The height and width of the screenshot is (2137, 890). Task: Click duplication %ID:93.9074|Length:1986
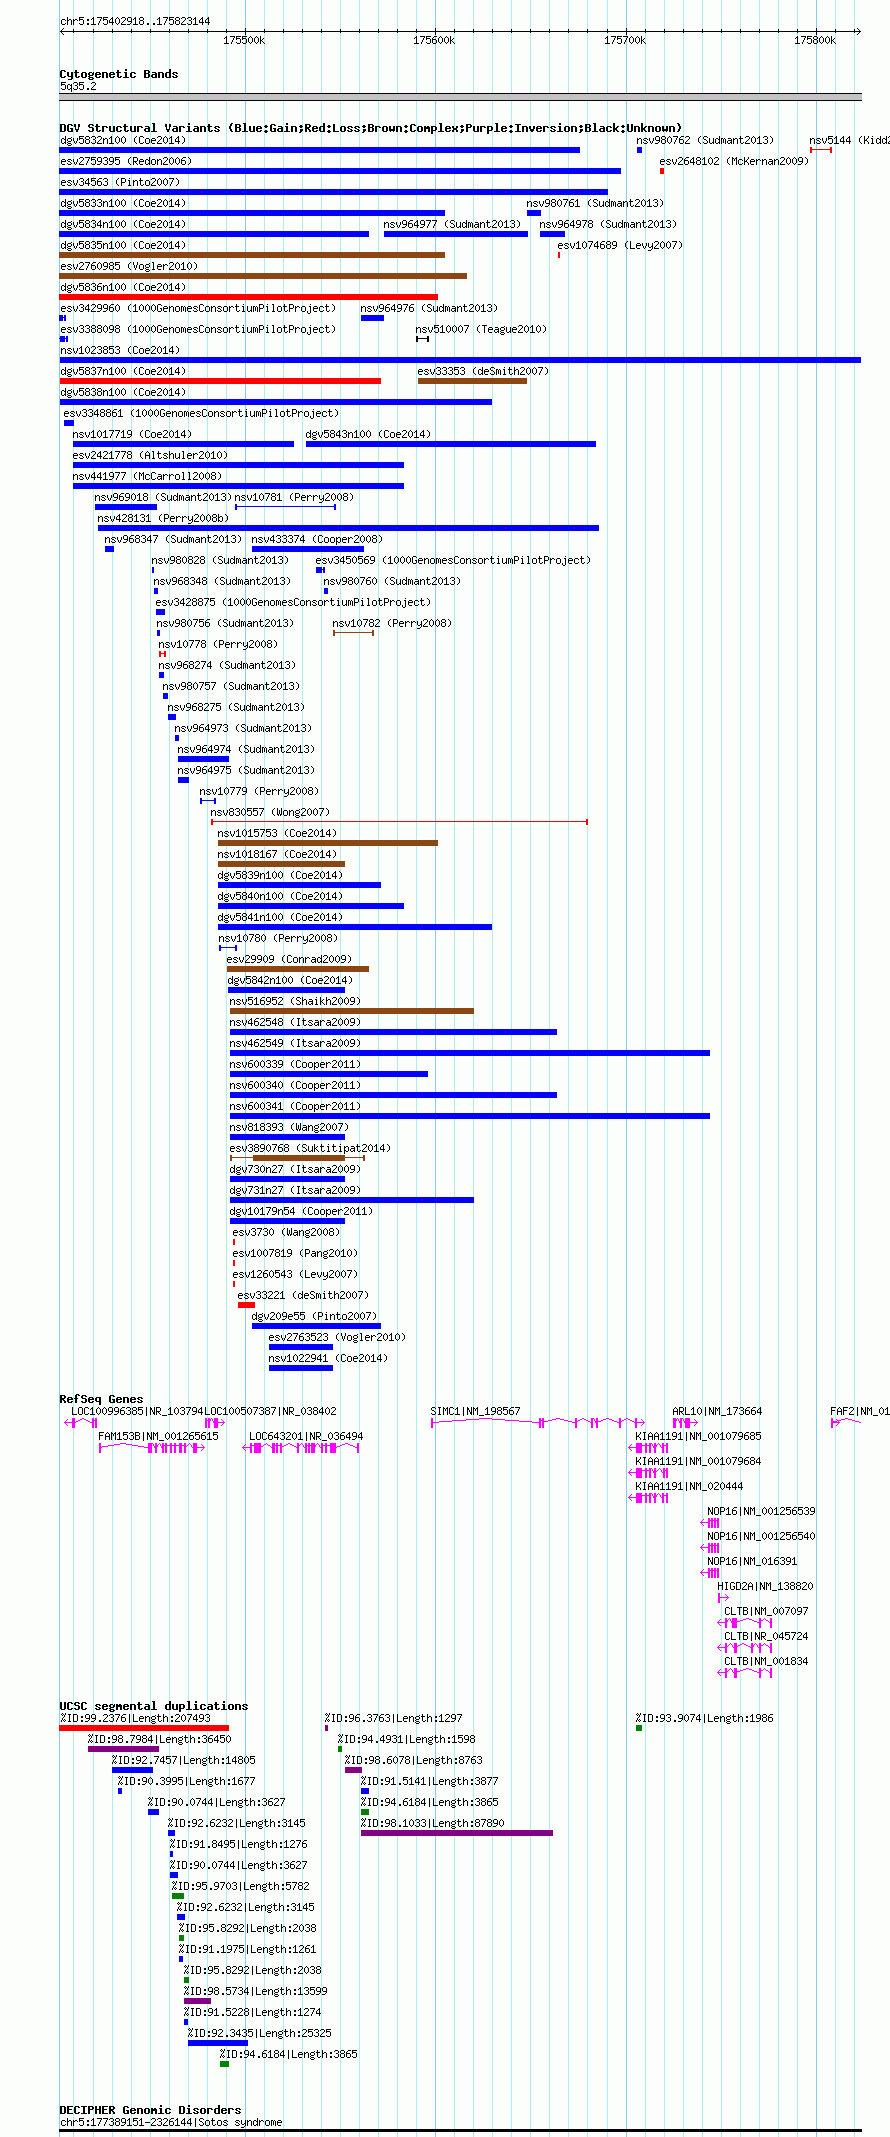[639, 1728]
